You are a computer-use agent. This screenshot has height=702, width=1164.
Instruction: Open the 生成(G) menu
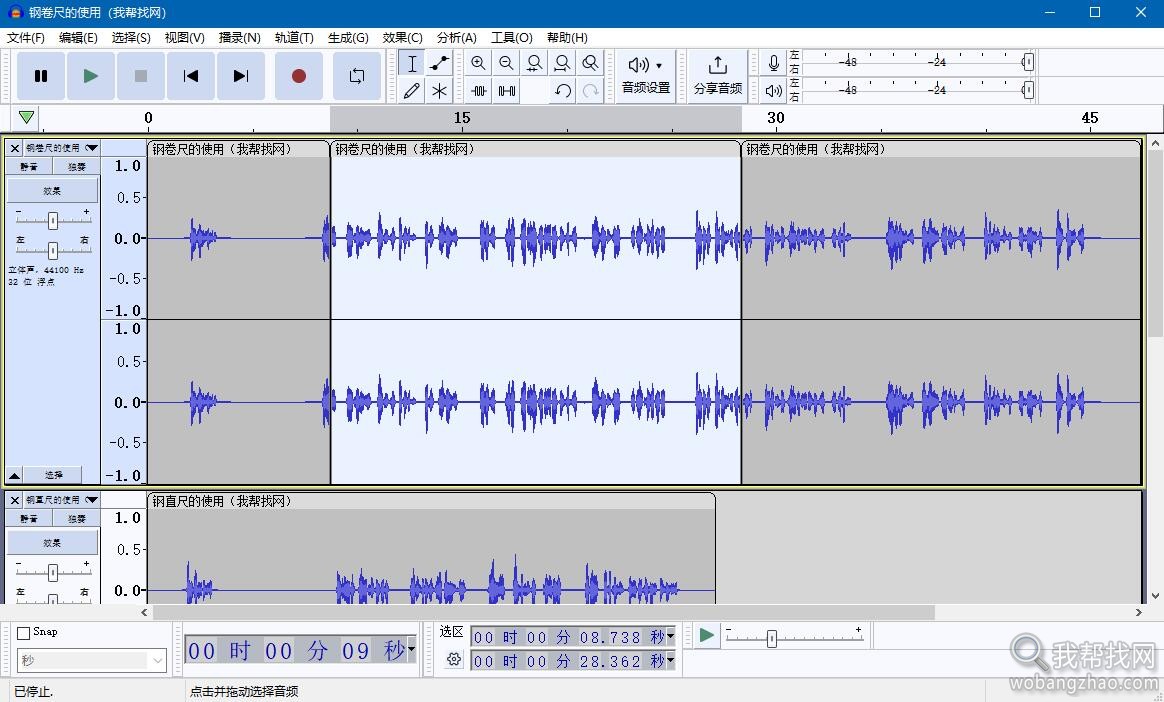[348, 37]
